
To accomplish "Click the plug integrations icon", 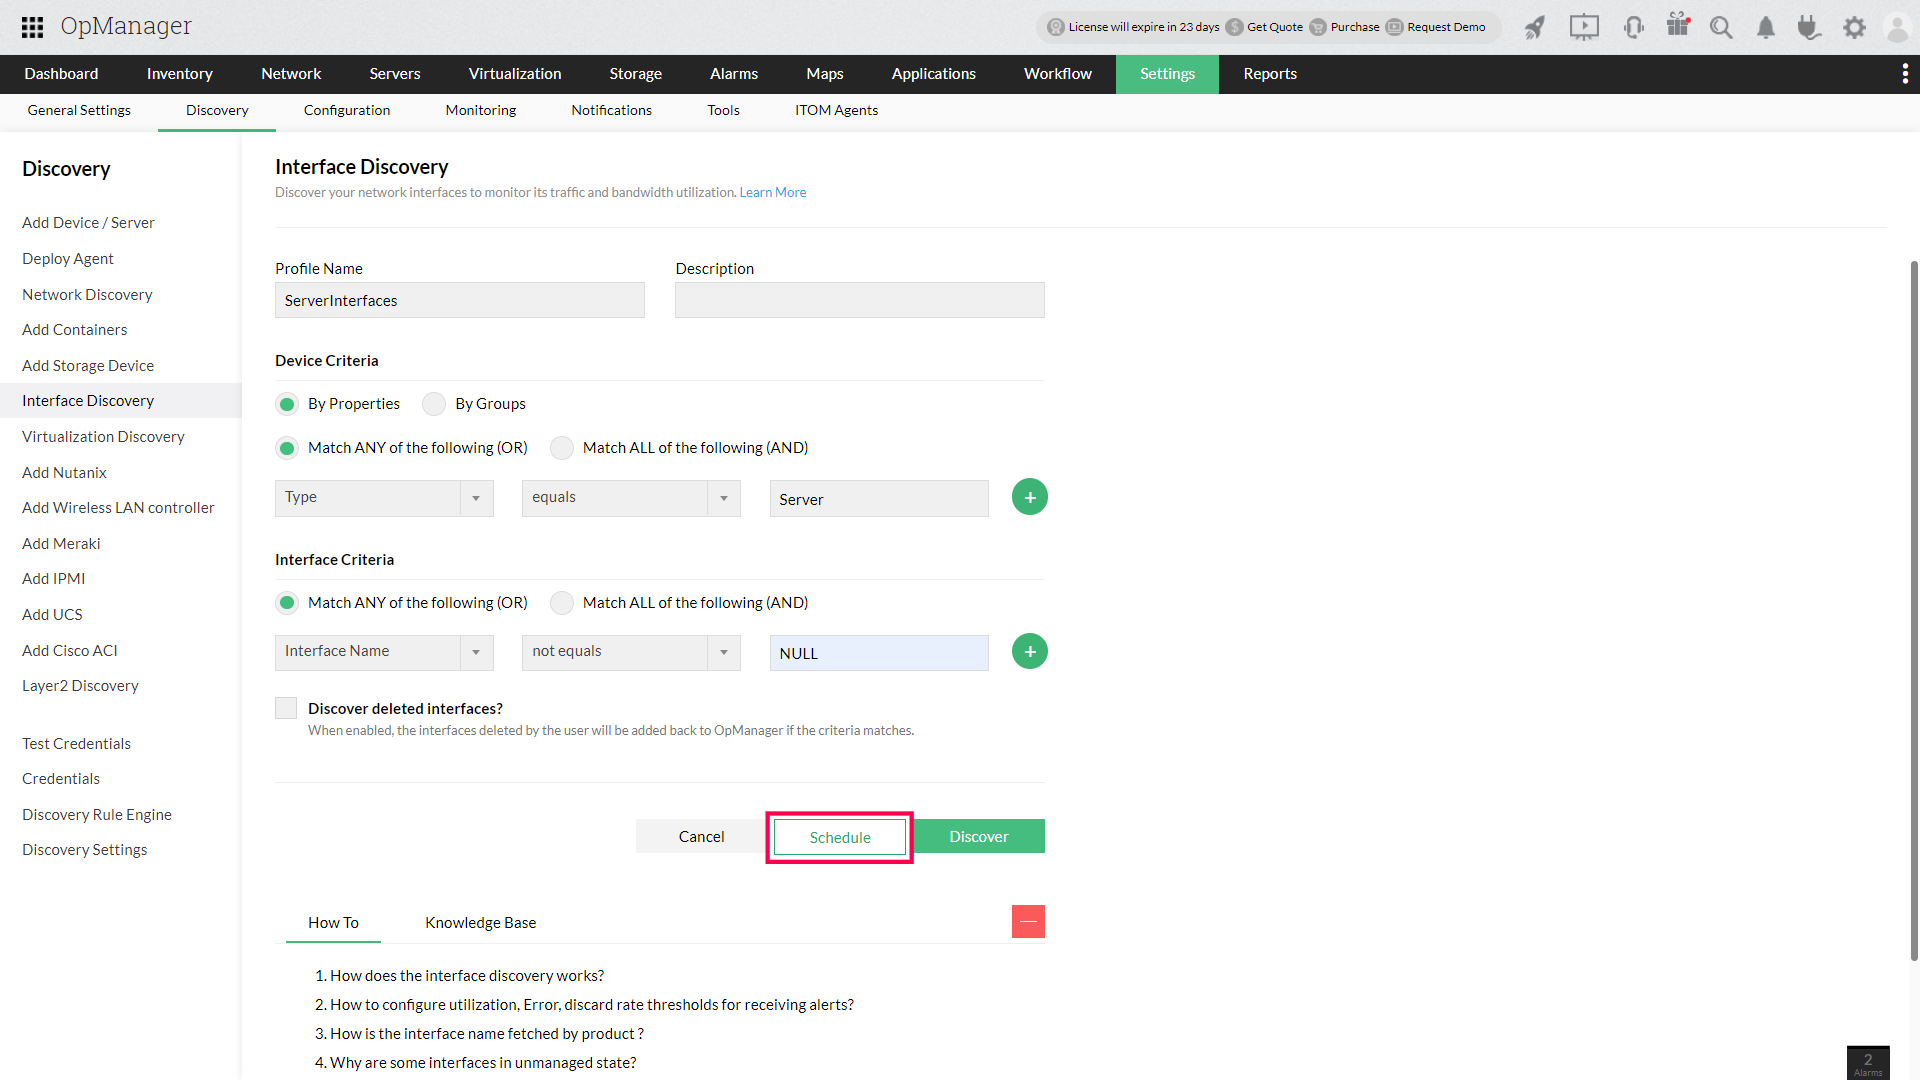I will (1808, 27).
